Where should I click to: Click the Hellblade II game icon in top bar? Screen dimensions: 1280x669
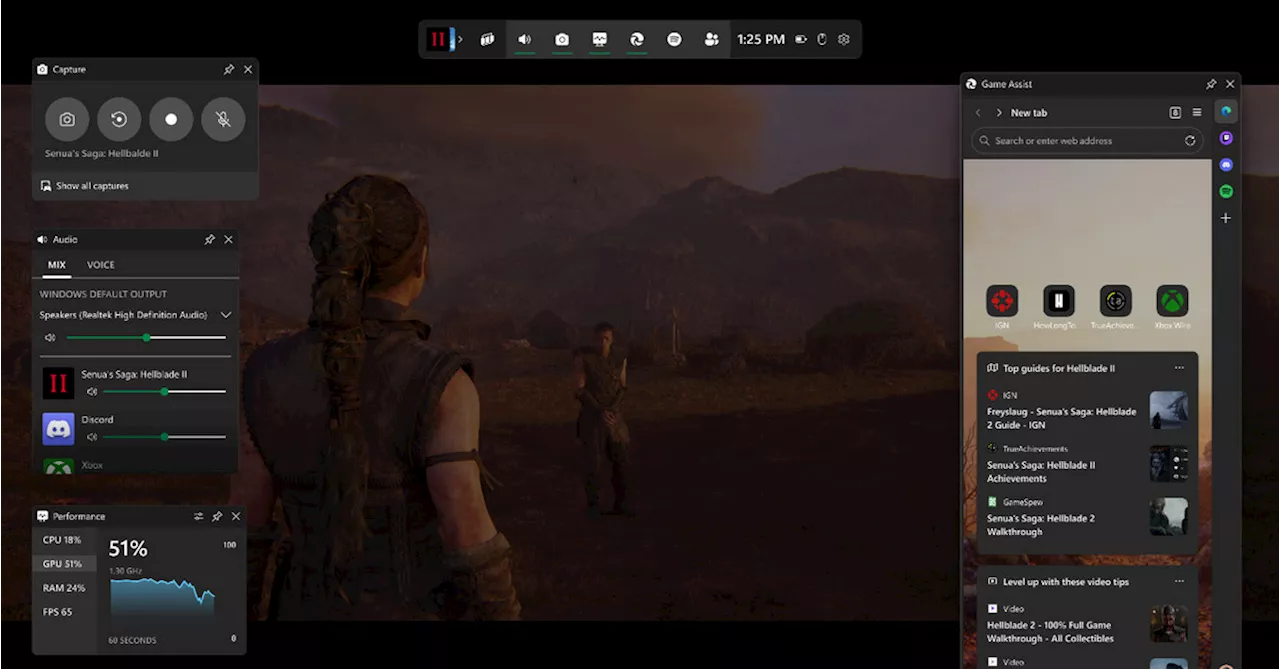[x=439, y=39]
